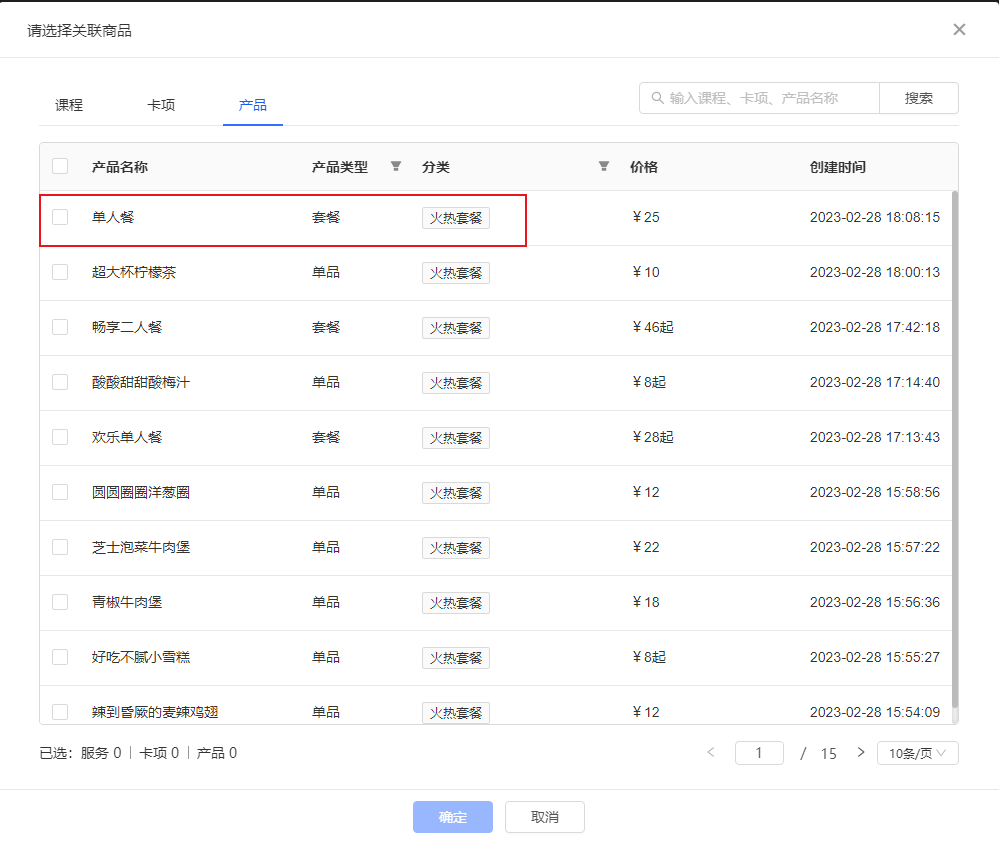This screenshot has height=842, width=999.
Task: Click the 确定 button
Action: (x=452, y=817)
